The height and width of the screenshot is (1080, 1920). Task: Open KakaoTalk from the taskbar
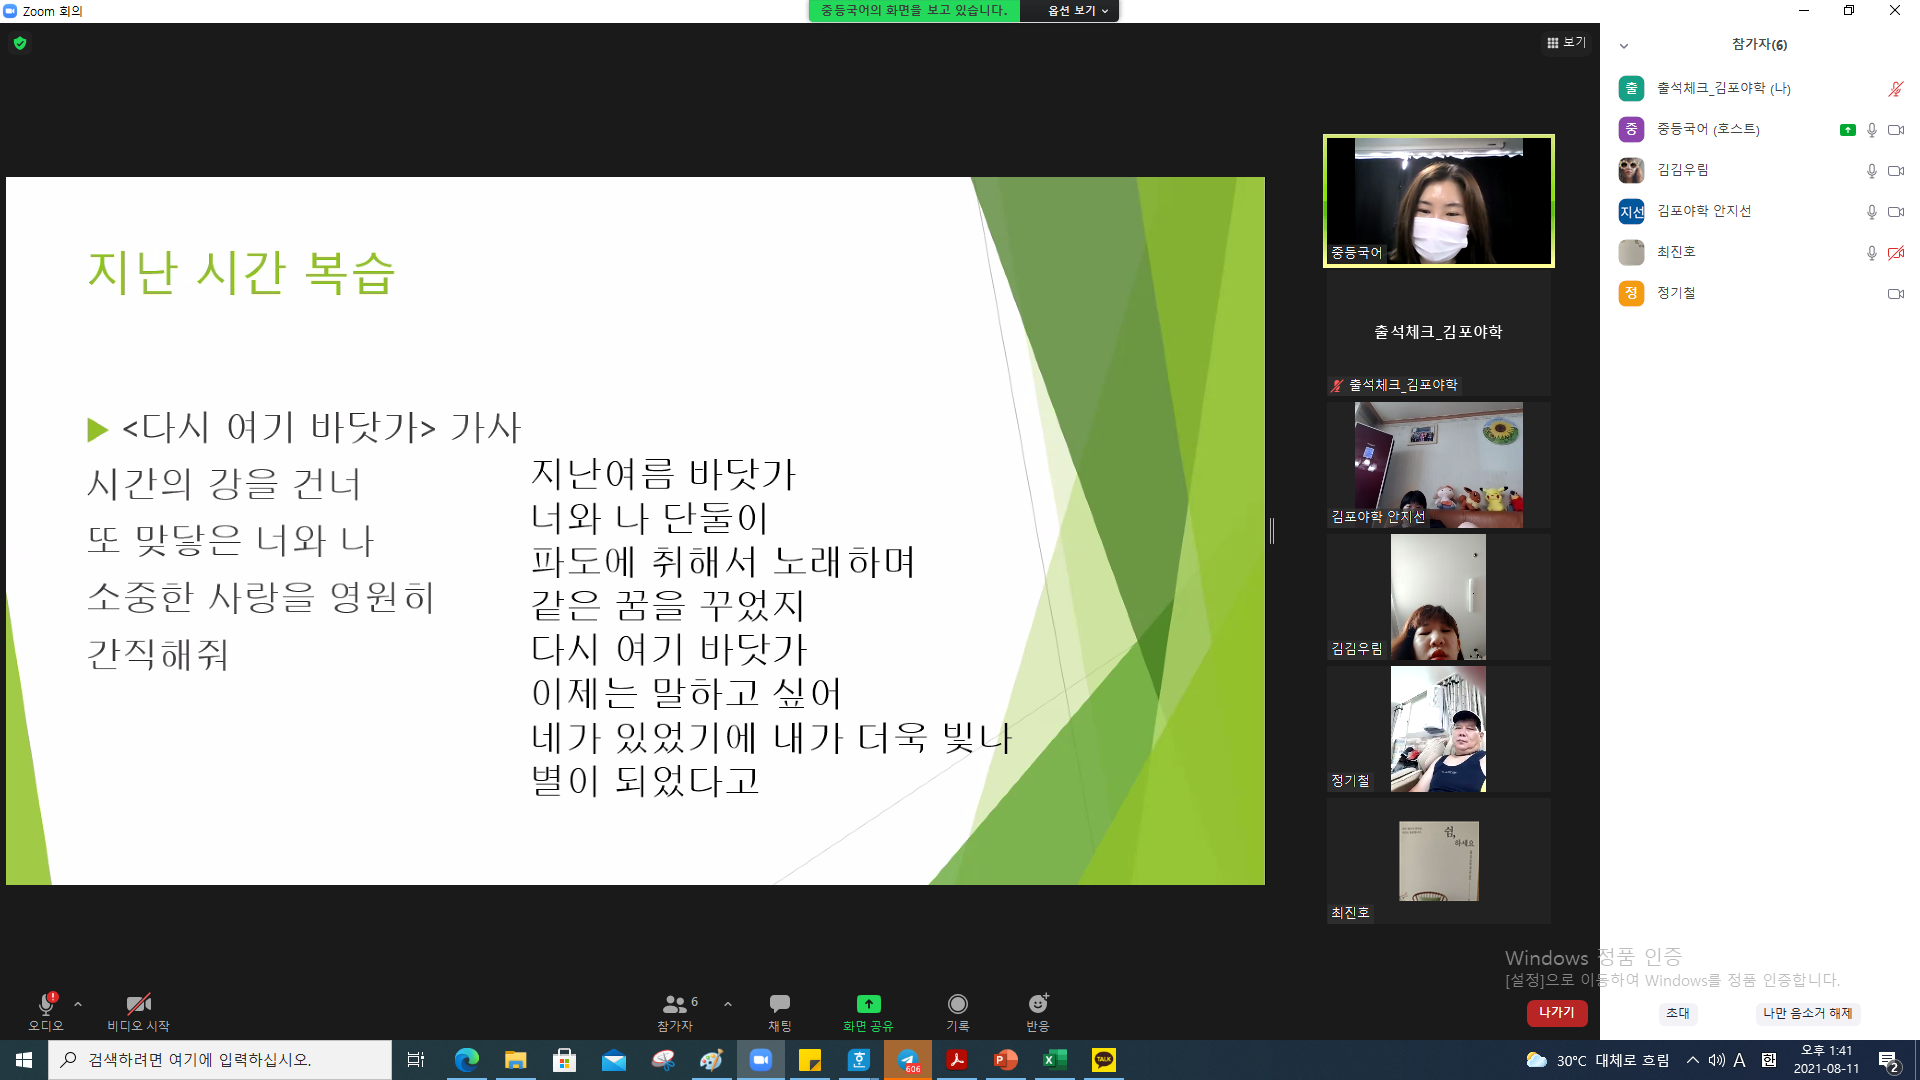[x=1104, y=1060]
